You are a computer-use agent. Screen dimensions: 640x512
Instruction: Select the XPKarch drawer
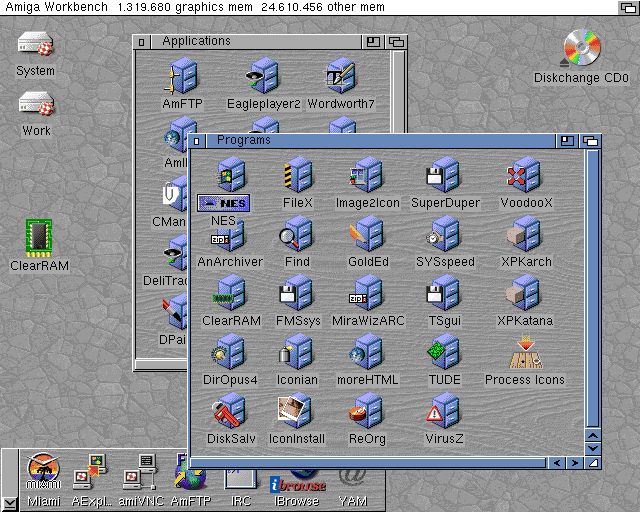(525, 234)
